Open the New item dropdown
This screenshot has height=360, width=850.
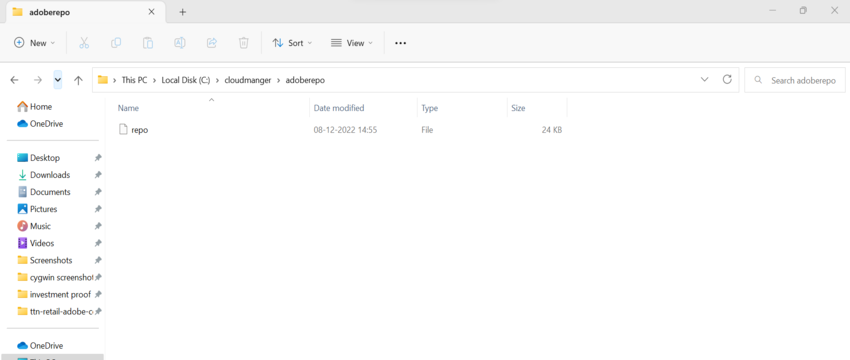pos(35,43)
